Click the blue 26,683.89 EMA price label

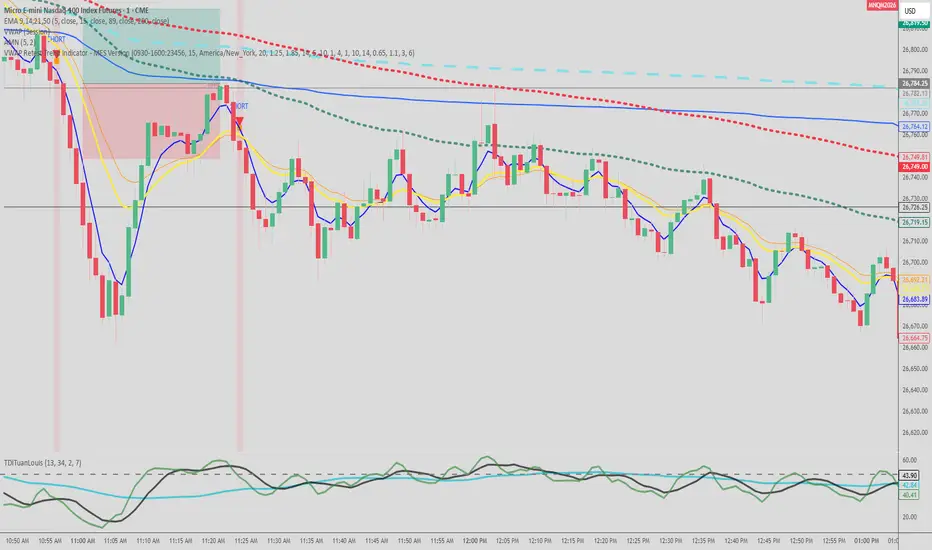(x=915, y=300)
